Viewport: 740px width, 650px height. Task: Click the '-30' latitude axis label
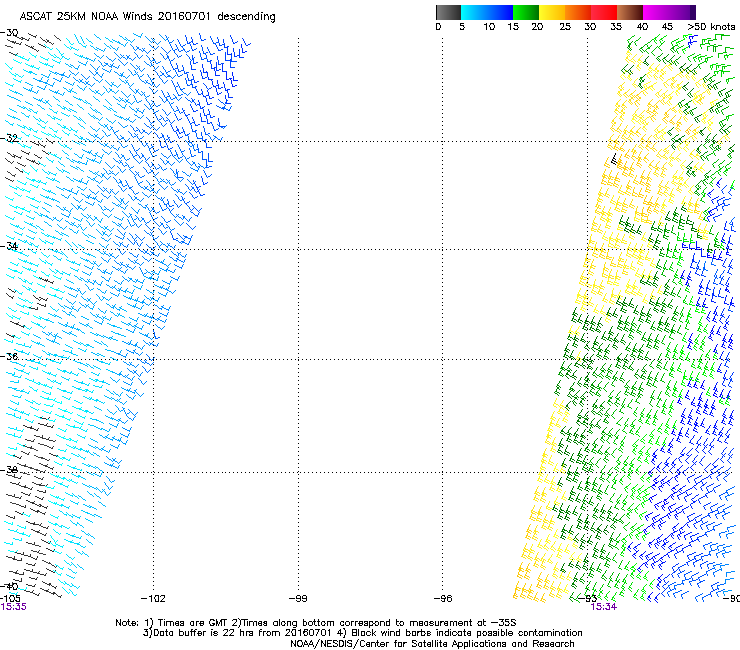pyautogui.click(x=9, y=33)
